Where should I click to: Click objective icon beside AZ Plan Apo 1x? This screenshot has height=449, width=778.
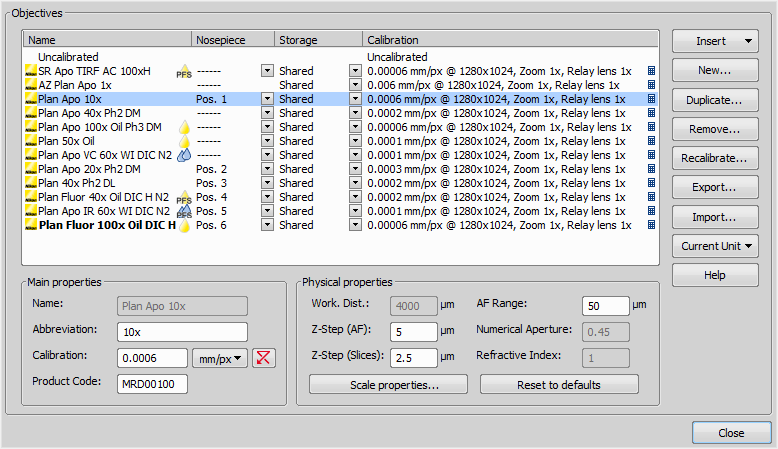(30, 86)
